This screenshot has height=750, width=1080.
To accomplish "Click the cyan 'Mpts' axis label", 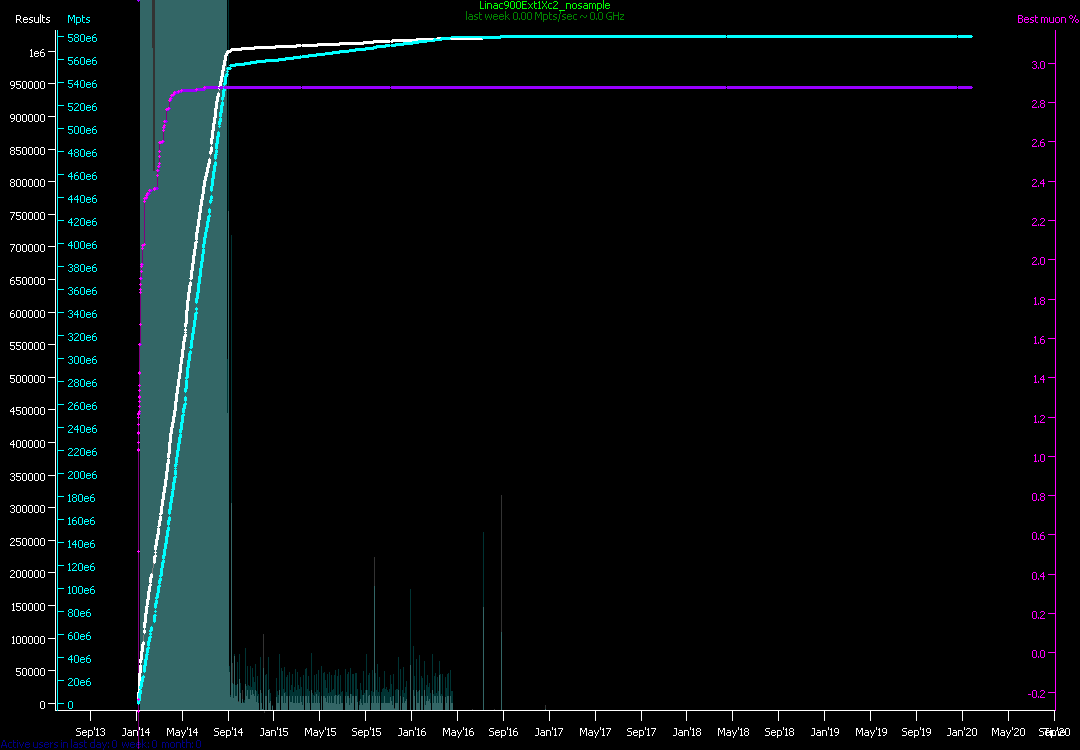I will [x=78, y=20].
